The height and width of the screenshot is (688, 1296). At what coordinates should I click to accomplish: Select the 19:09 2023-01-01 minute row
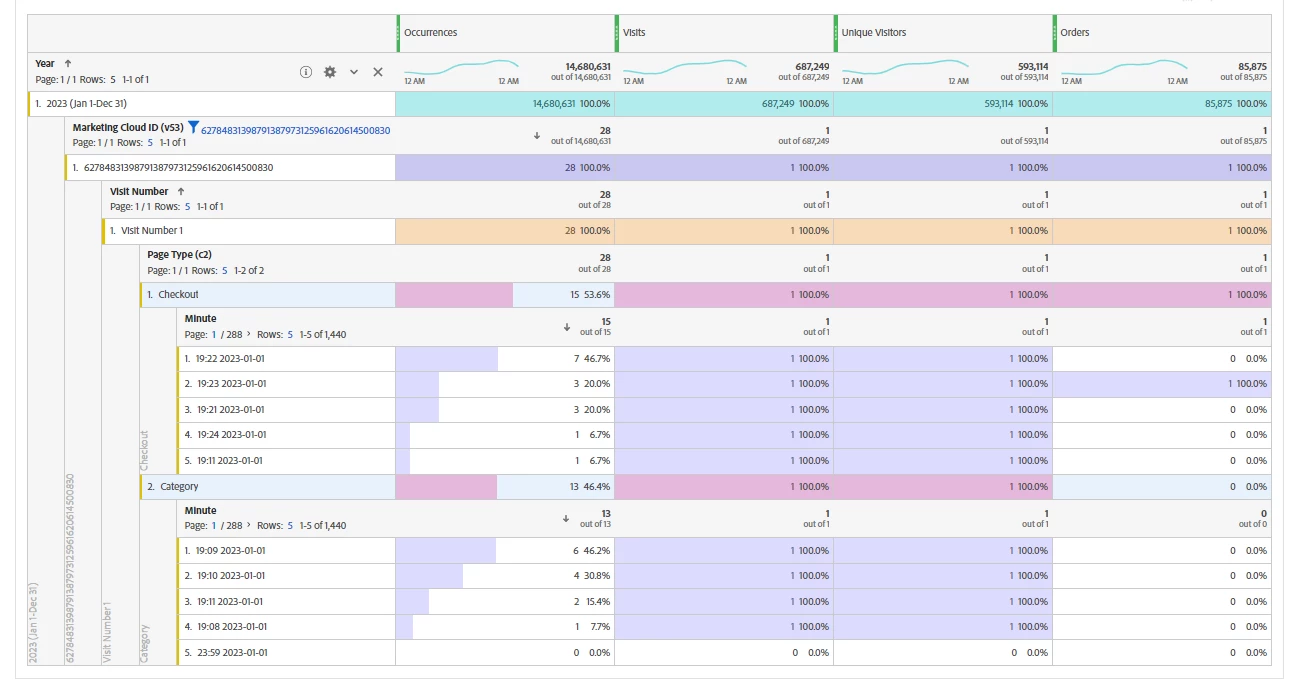click(x=286, y=551)
